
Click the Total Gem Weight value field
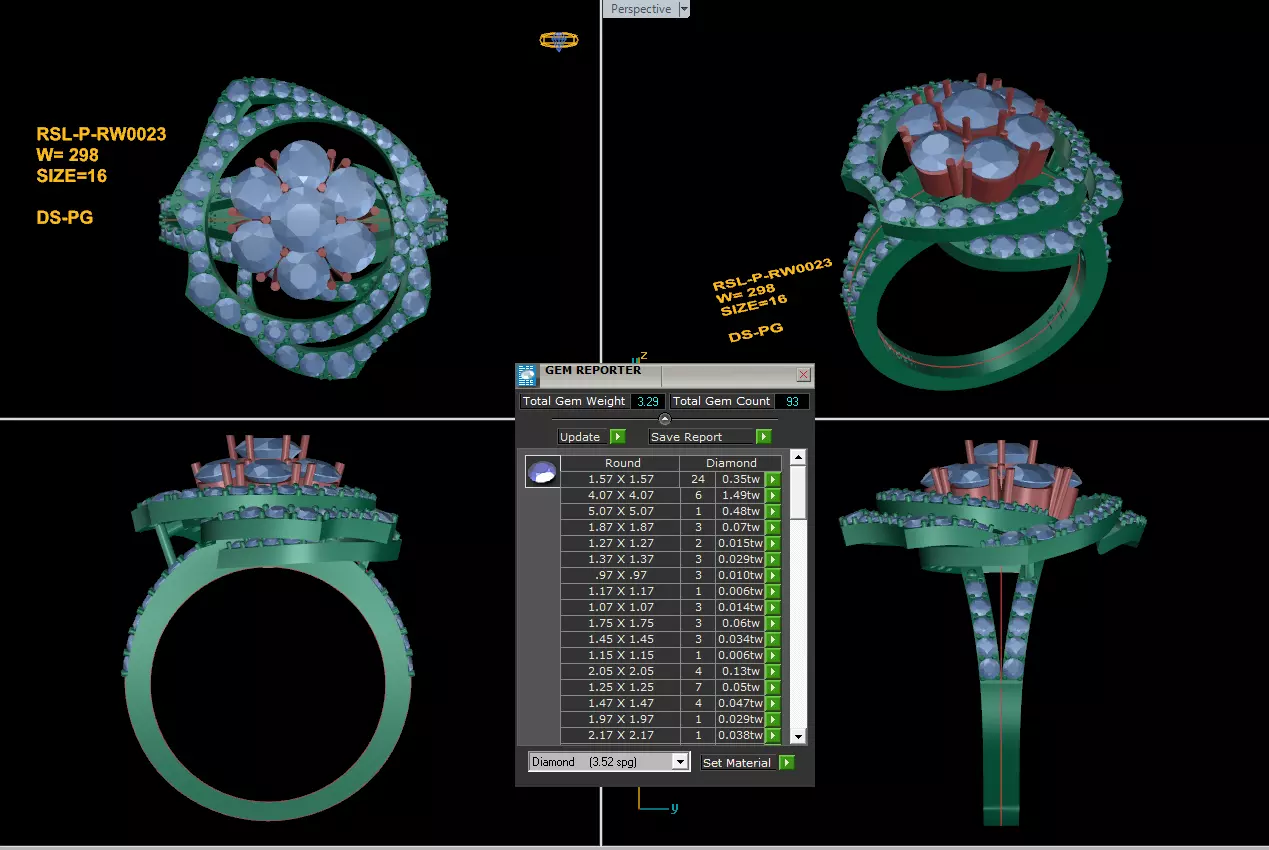tap(647, 401)
